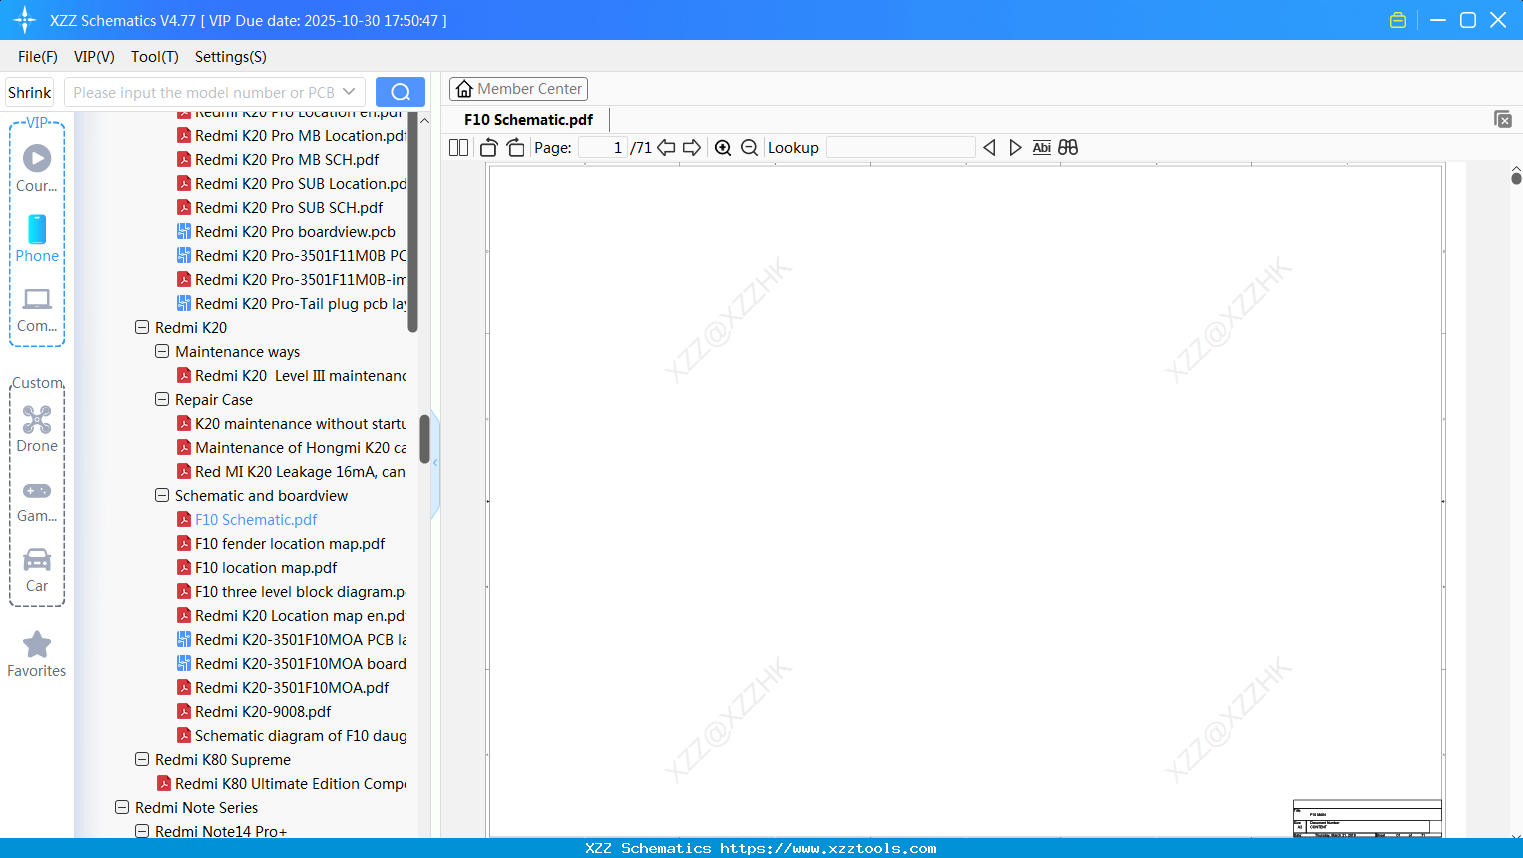The height and width of the screenshot is (858, 1523).
Task: Click the binoculars search icon
Action: click(x=1068, y=148)
